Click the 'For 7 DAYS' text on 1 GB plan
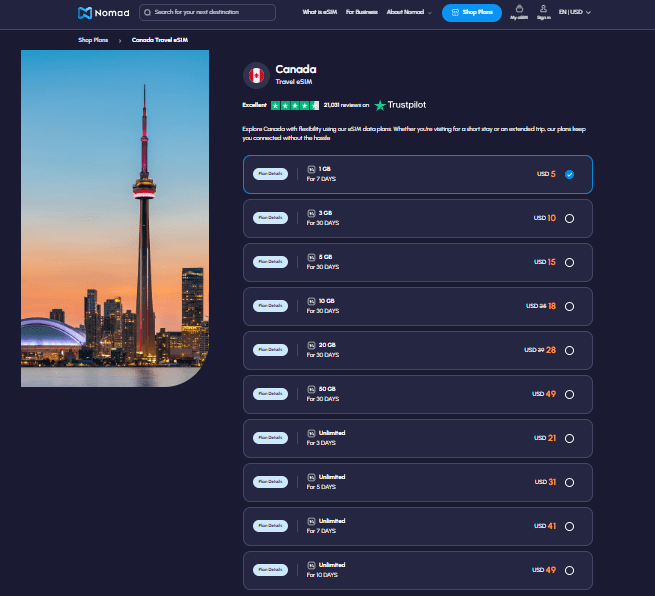655x596 pixels. (x=321, y=179)
